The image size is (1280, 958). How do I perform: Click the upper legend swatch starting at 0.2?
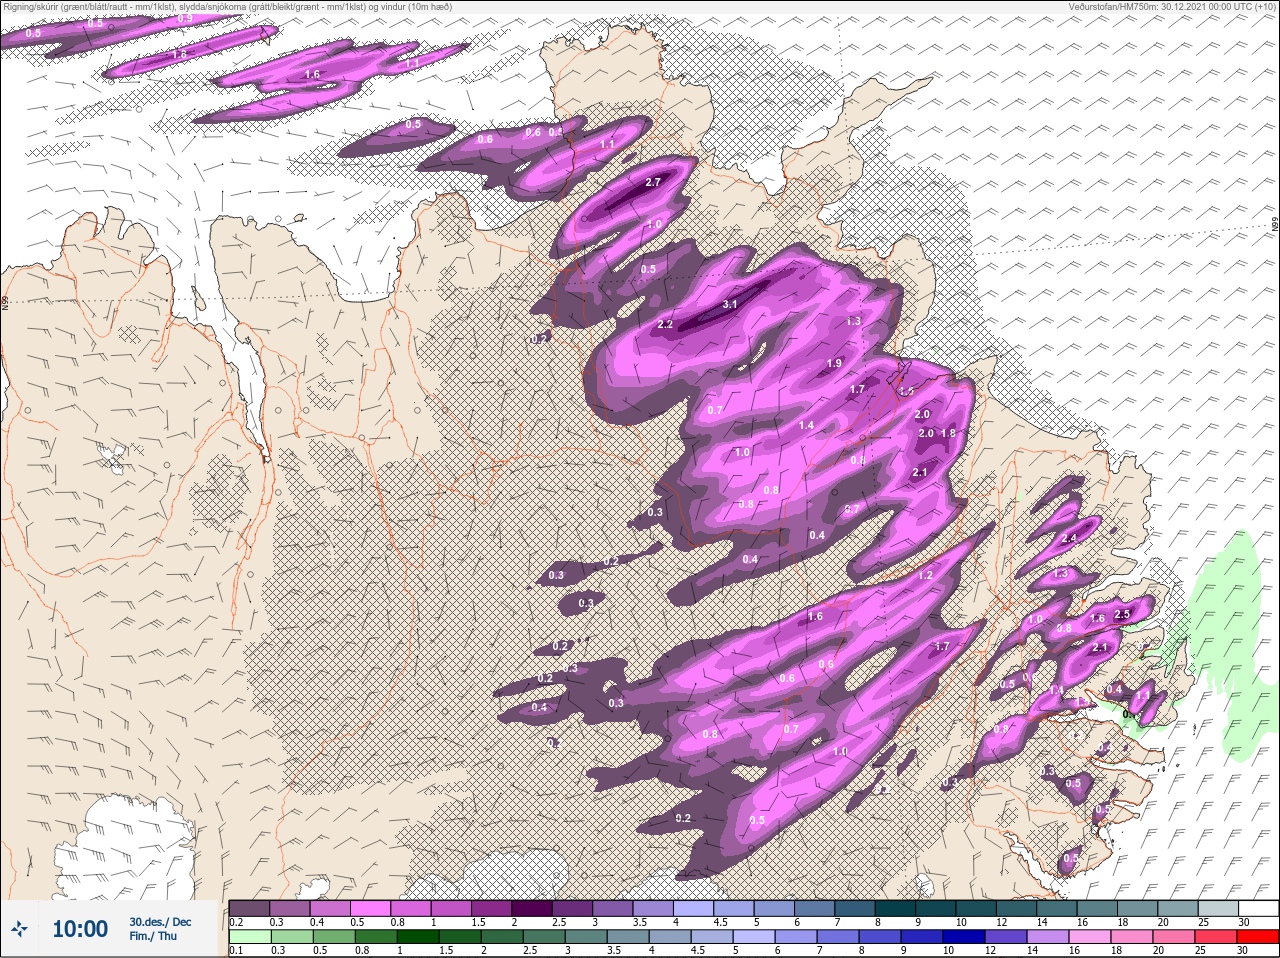pyautogui.click(x=249, y=908)
